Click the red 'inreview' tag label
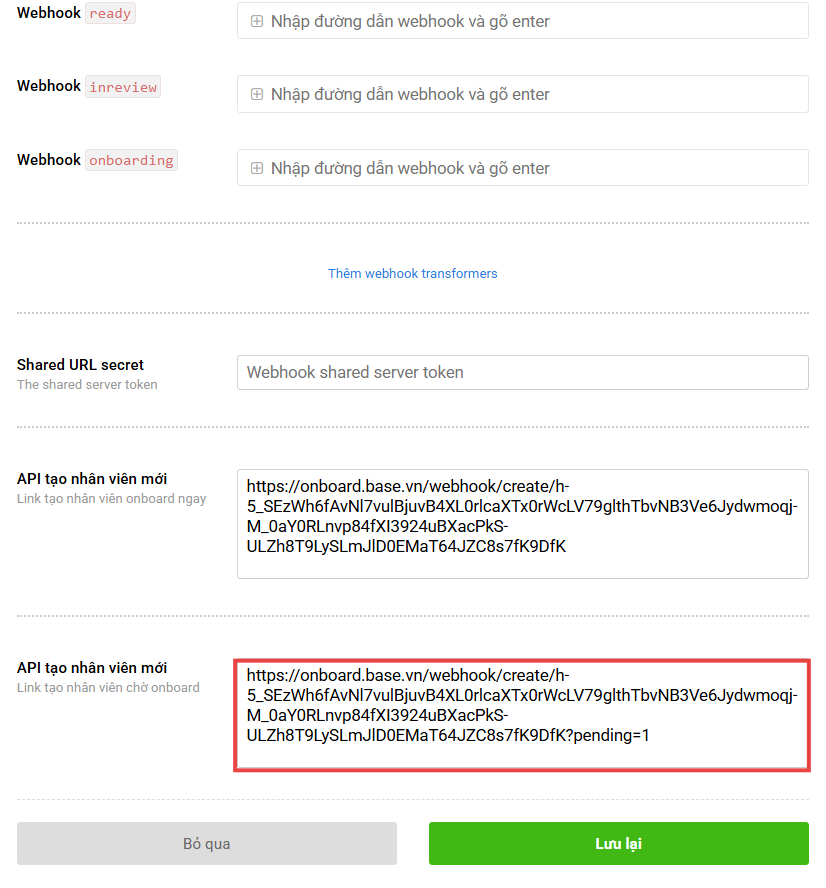Image resolution: width=826 pixels, height=888 pixels. point(123,87)
